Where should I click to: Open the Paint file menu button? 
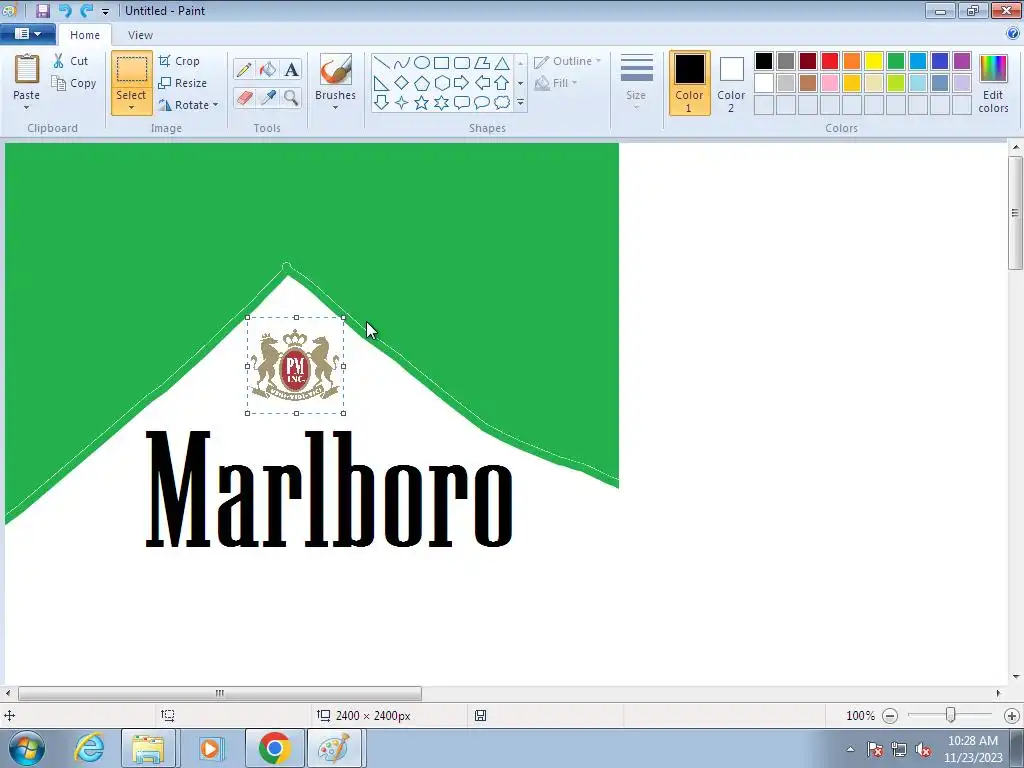click(27, 34)
